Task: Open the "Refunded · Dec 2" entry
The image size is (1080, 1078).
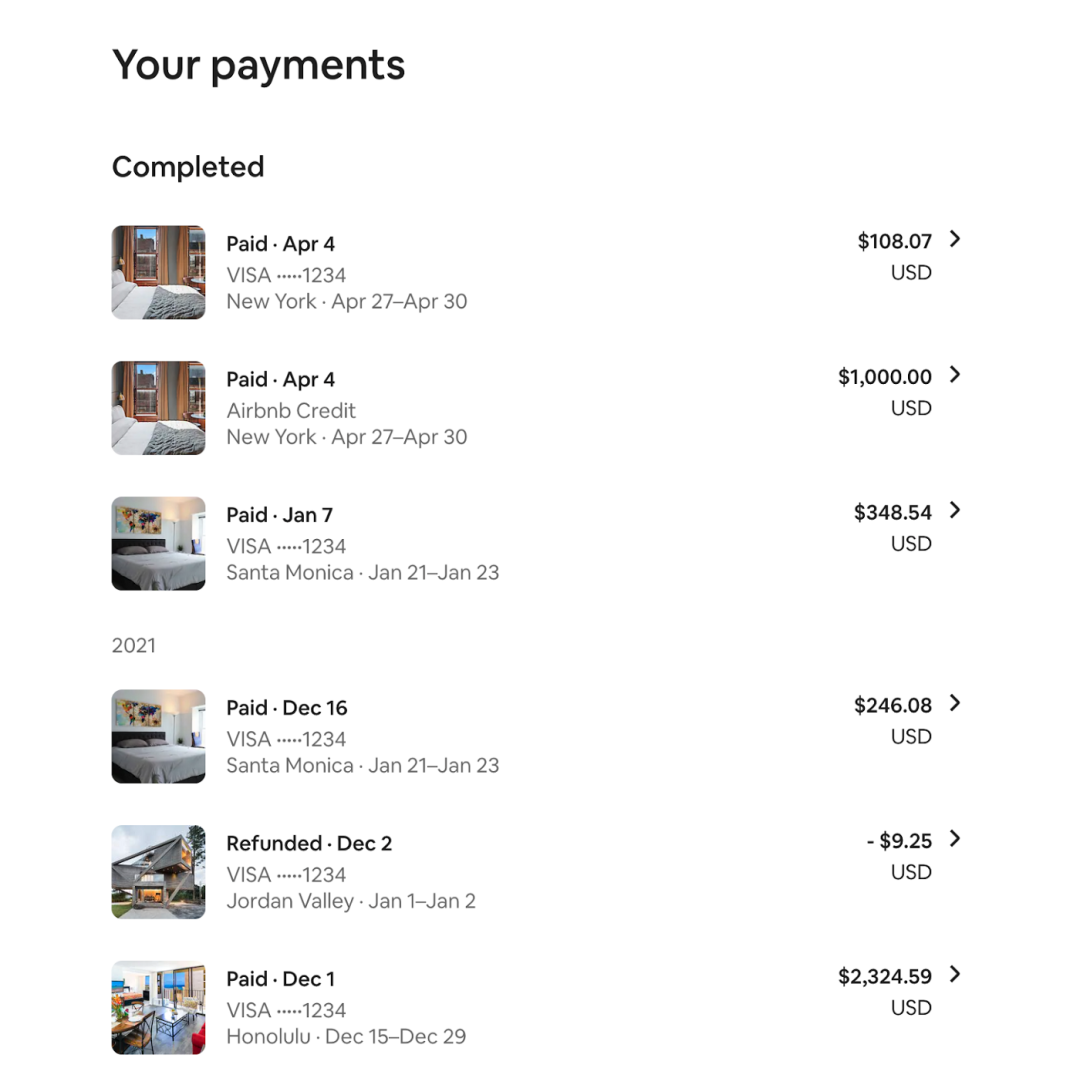Action: [x=309, y=844]
